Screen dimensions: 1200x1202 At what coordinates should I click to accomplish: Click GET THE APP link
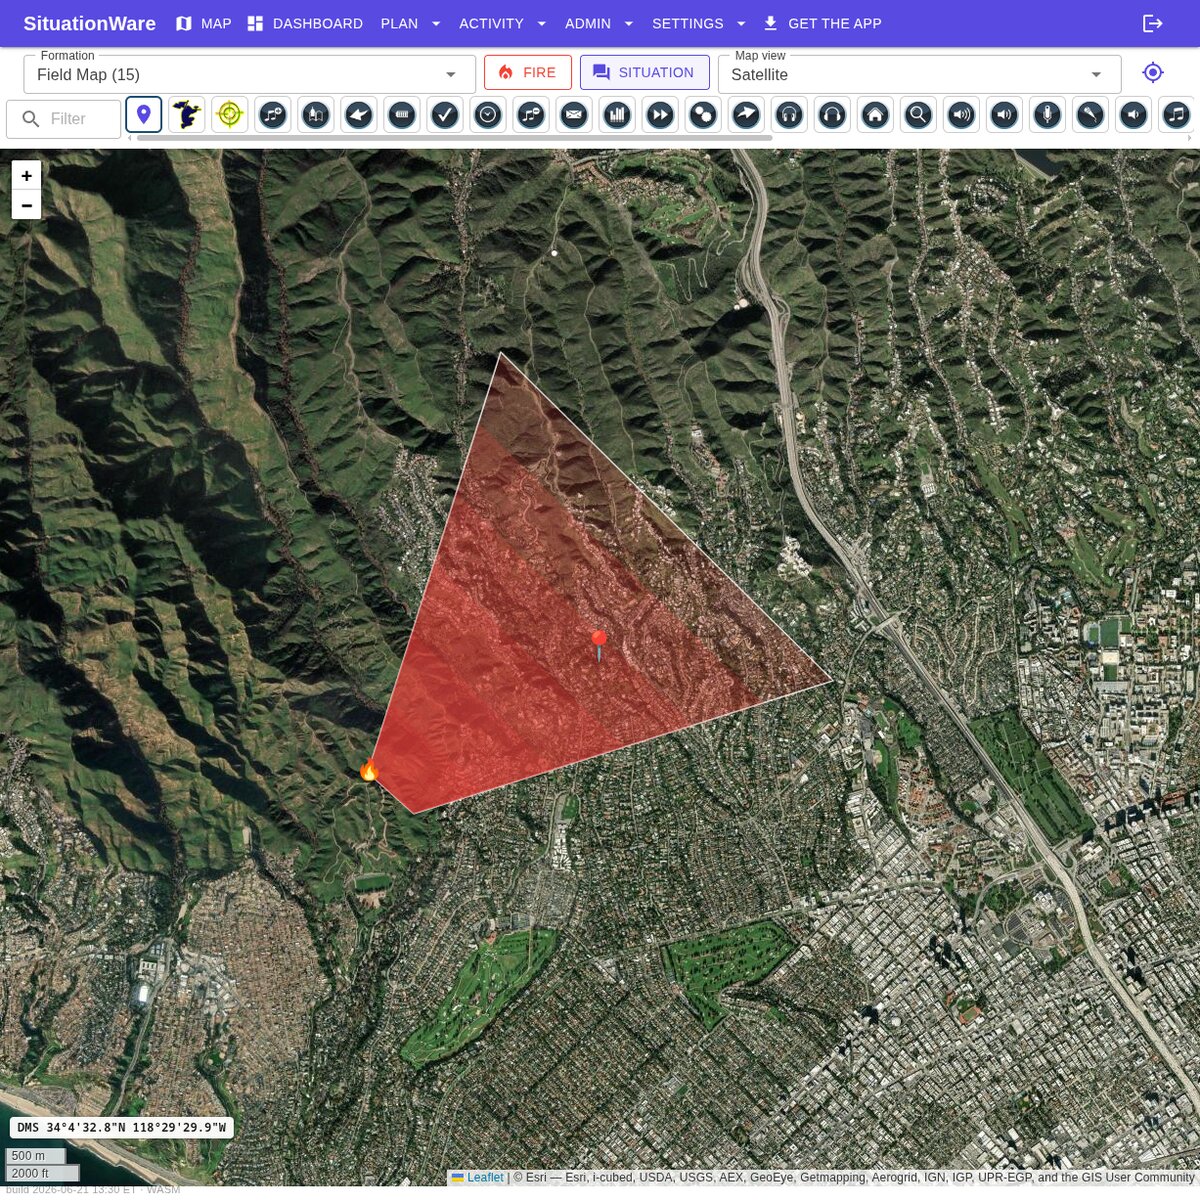pos(822,23)
